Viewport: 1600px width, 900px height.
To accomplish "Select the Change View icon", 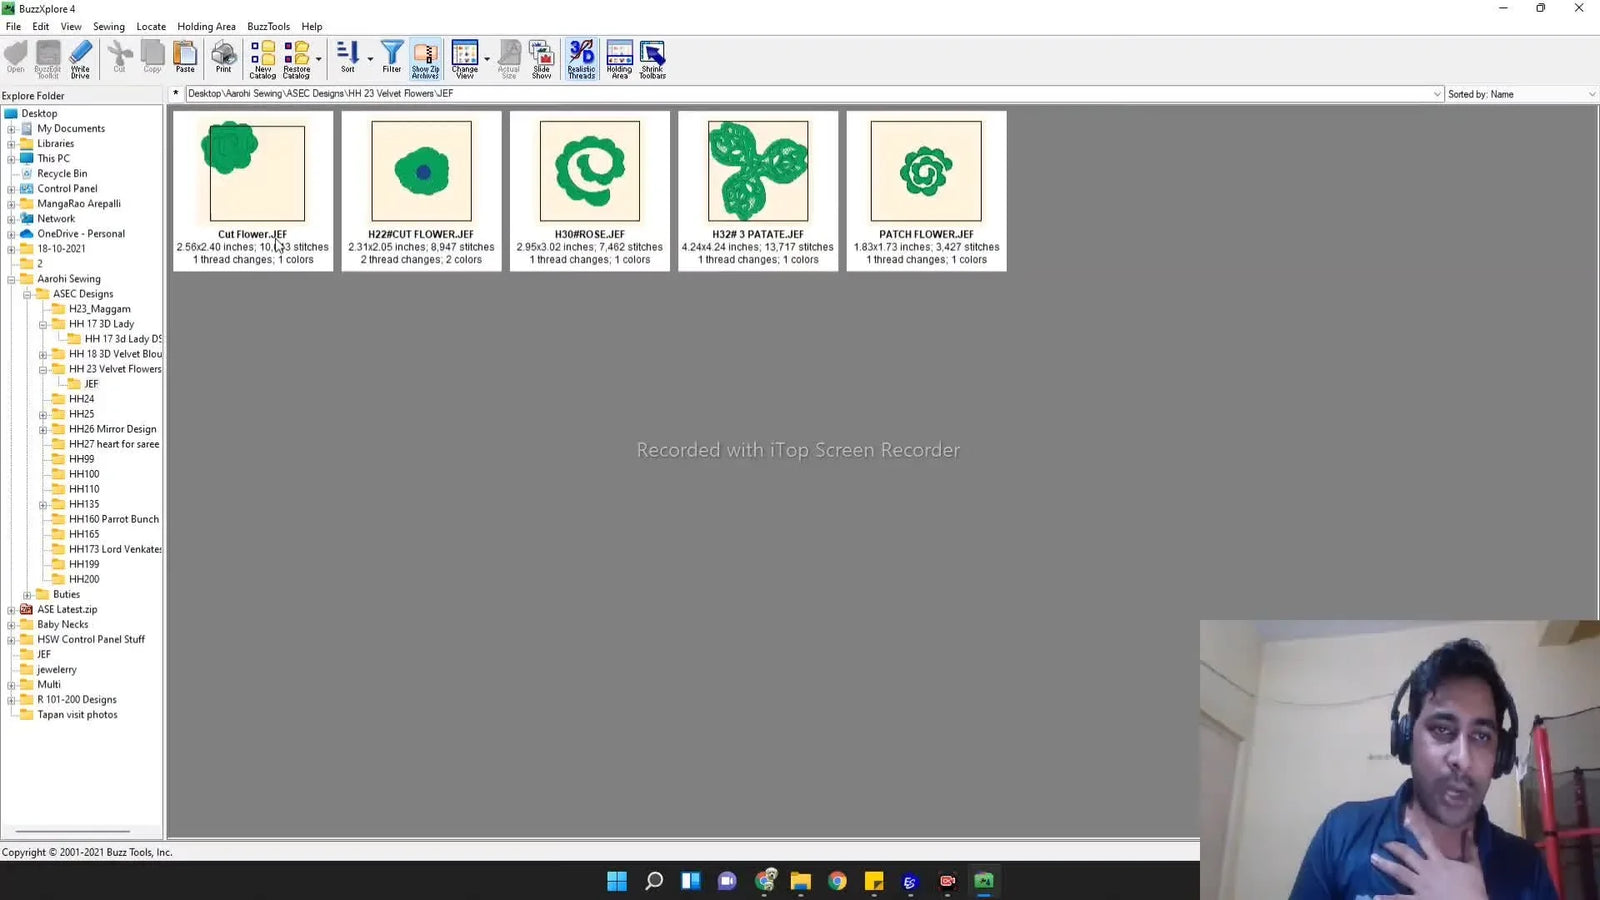I will 464,57.
